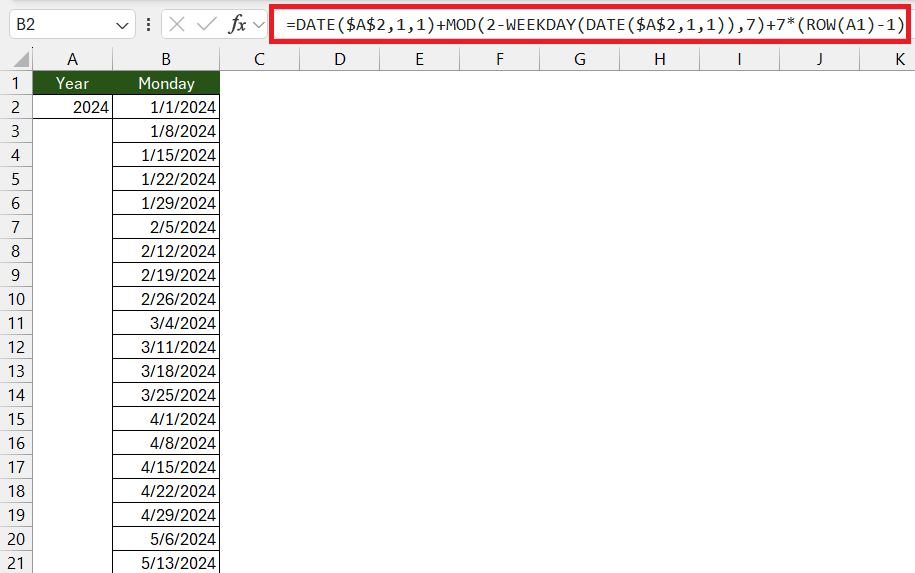Click cell with date 1/1/2024
Screen dimensions: 915x573
[x=166, y=107]
